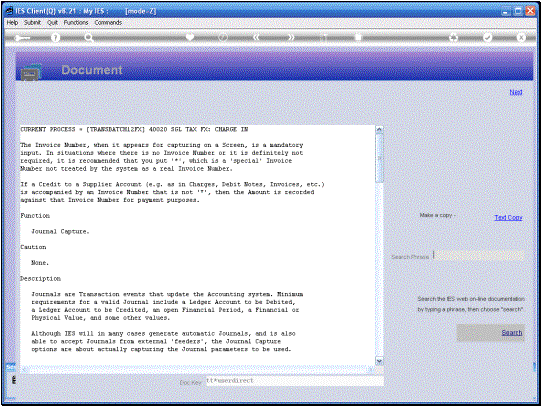The height and width of the screenshot is (406, 541).
Task: Click inside the Search Phrase field
Action: click(479, 256)
